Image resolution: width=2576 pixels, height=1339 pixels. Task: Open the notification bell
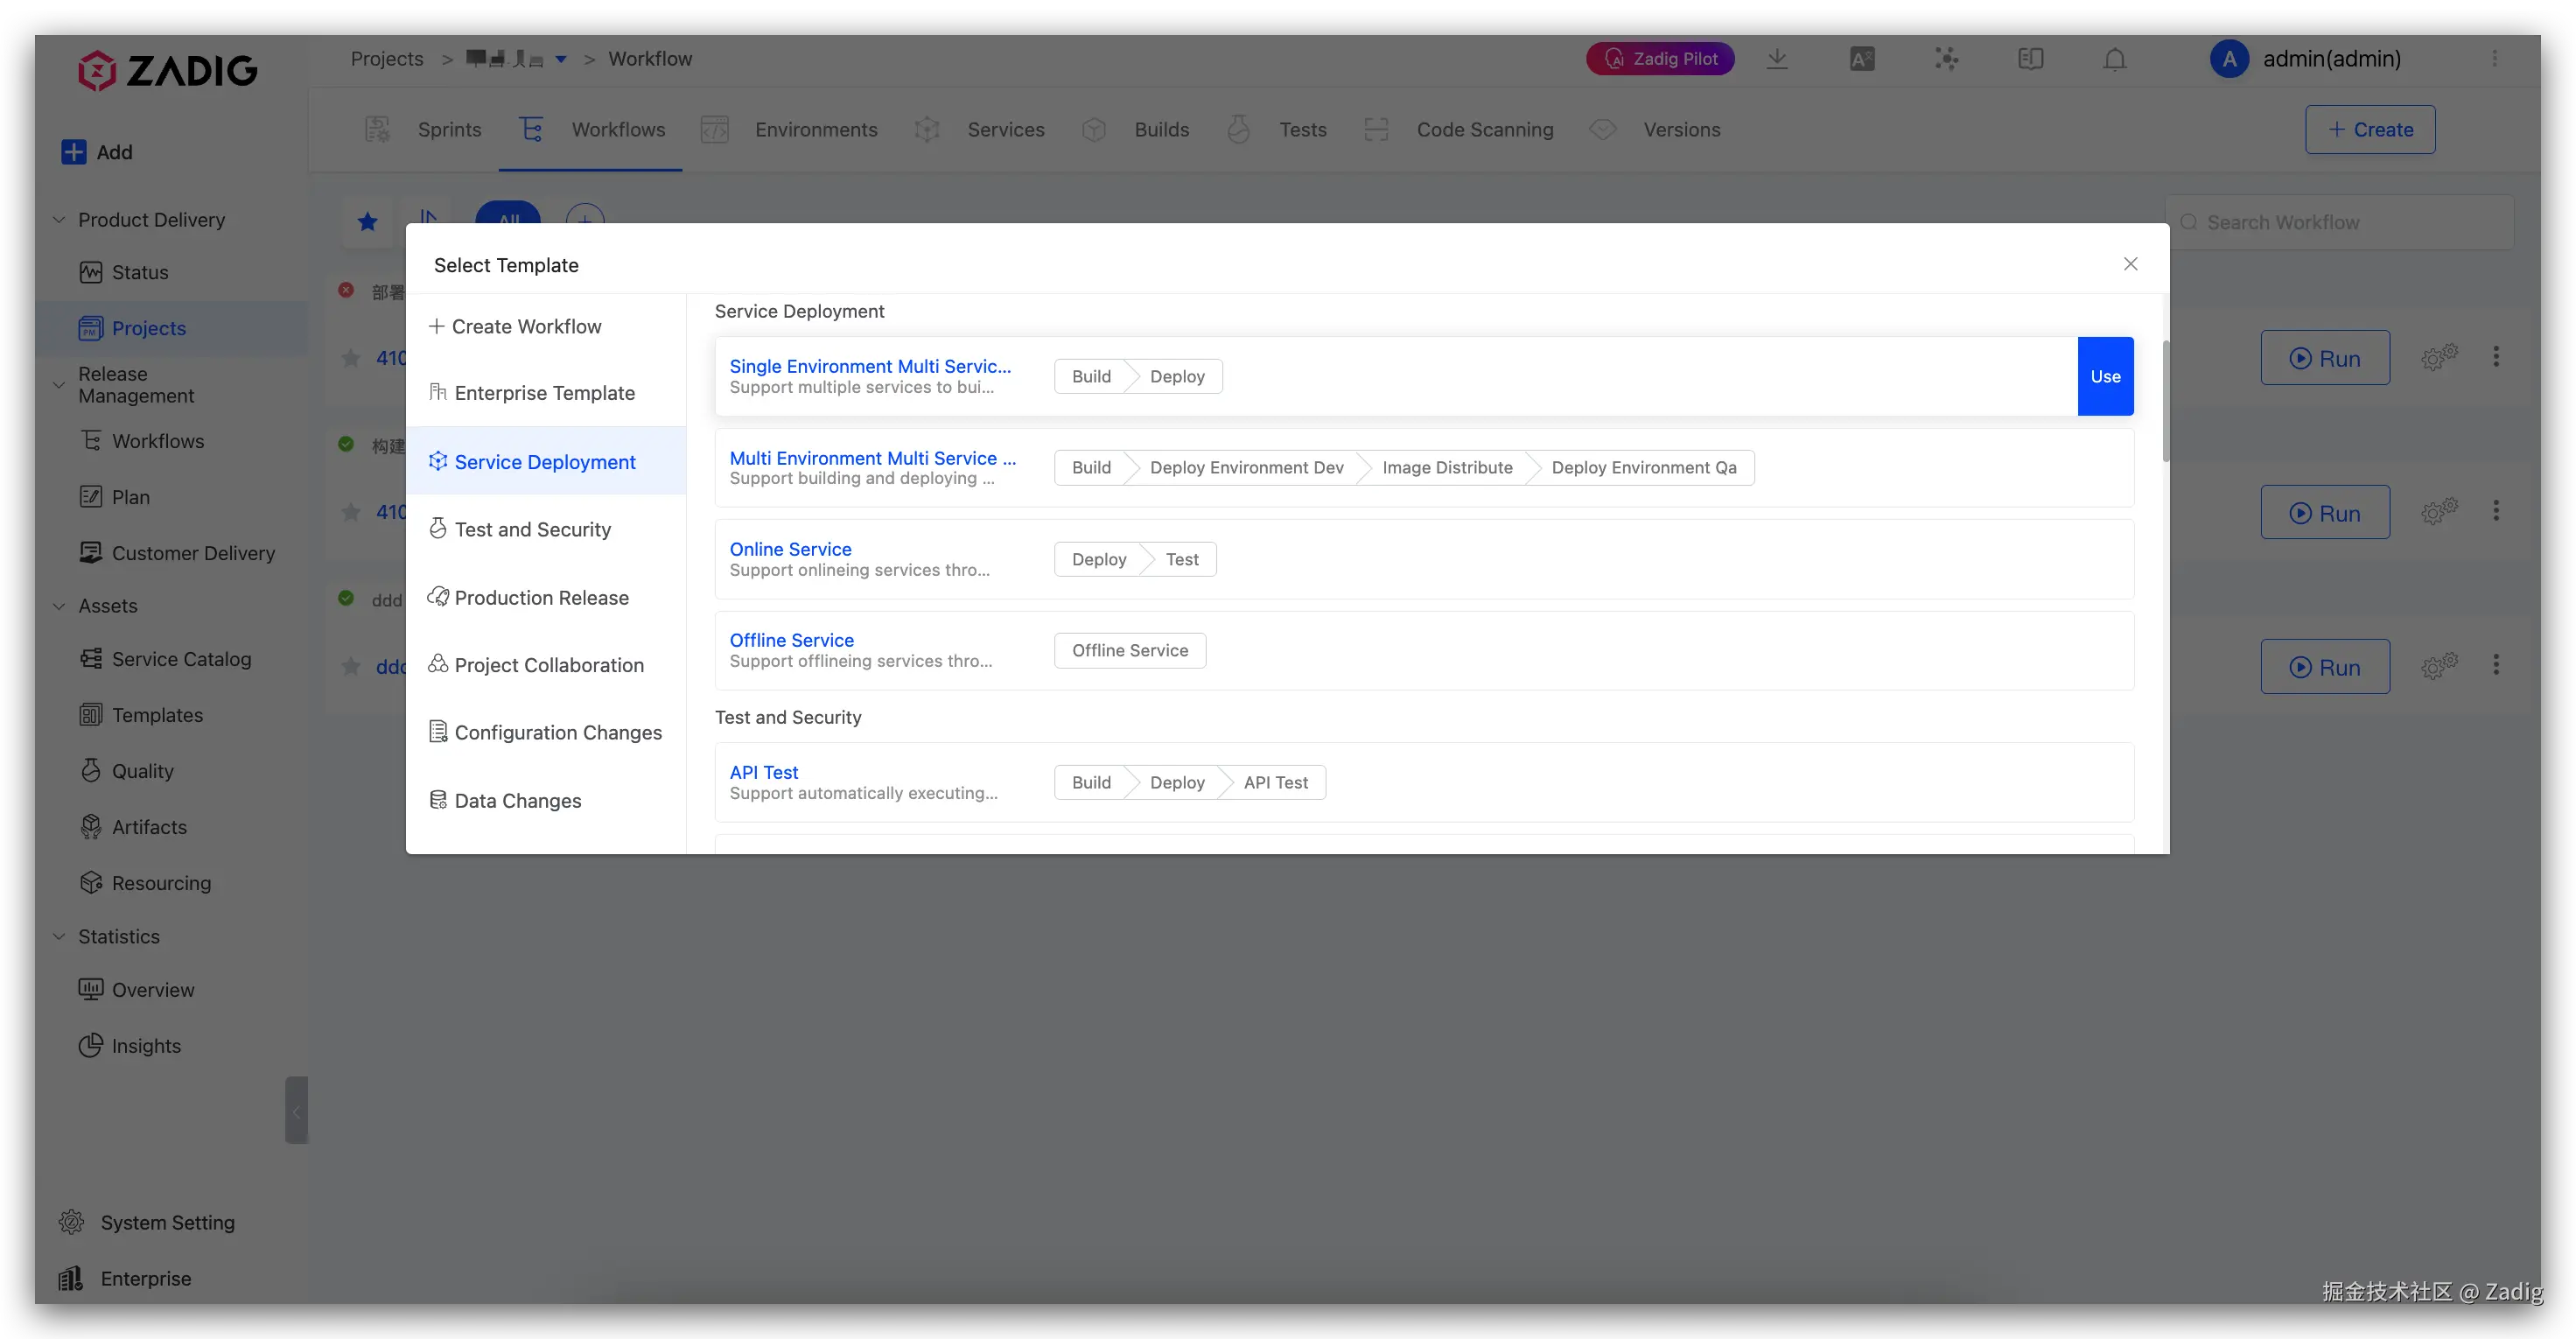coord(2114,59)
